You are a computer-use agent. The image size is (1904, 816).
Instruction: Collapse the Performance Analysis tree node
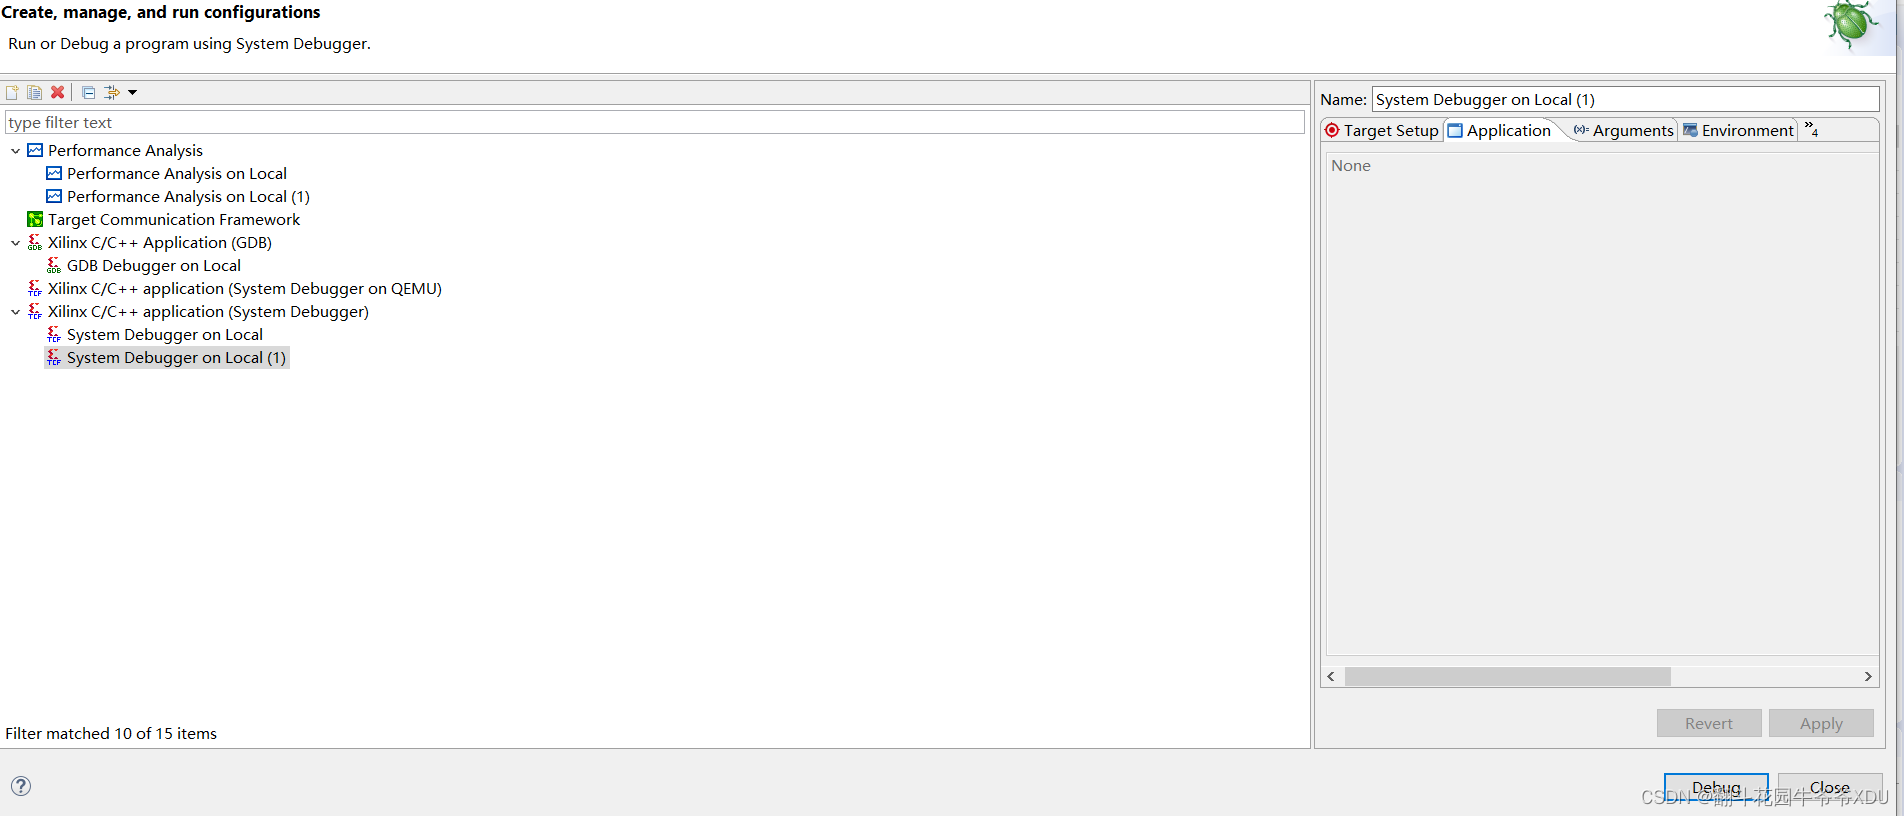pos(15,151)
